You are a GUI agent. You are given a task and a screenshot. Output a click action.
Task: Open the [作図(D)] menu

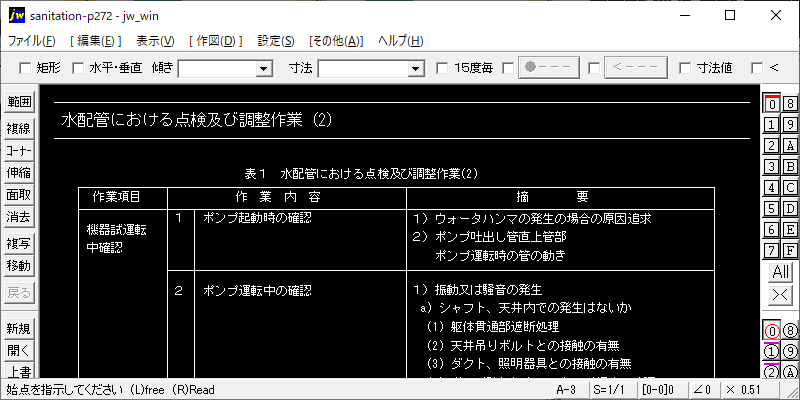coord(216,41)
